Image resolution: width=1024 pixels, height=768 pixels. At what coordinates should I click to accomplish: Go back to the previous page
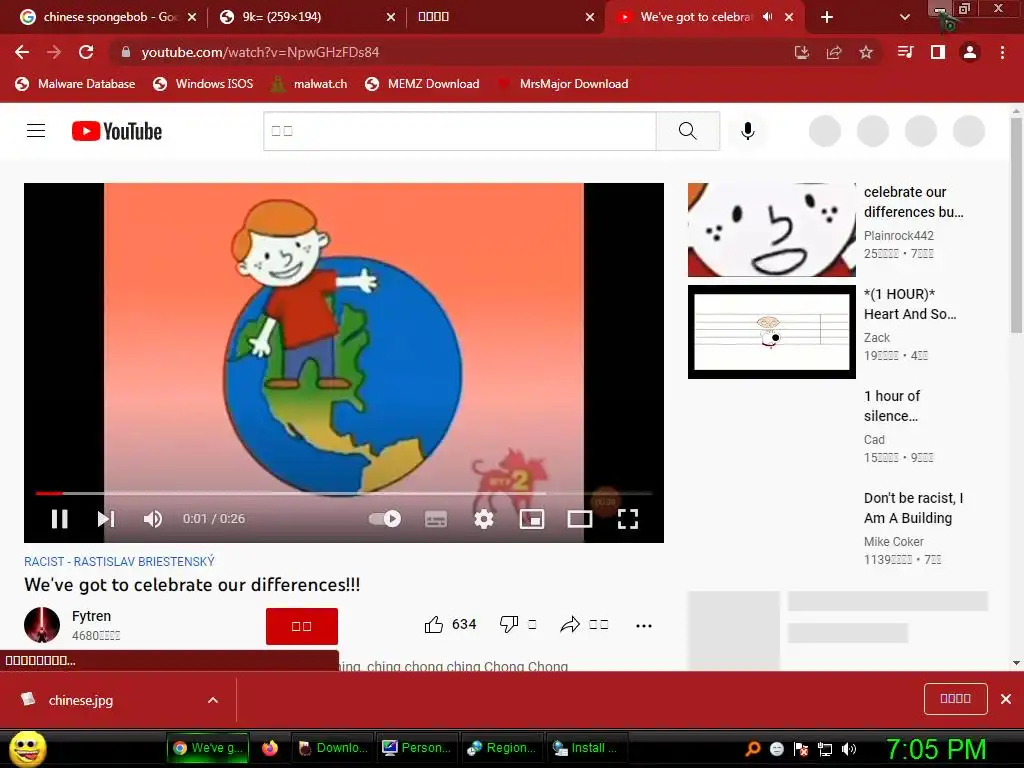pos(22,52)
